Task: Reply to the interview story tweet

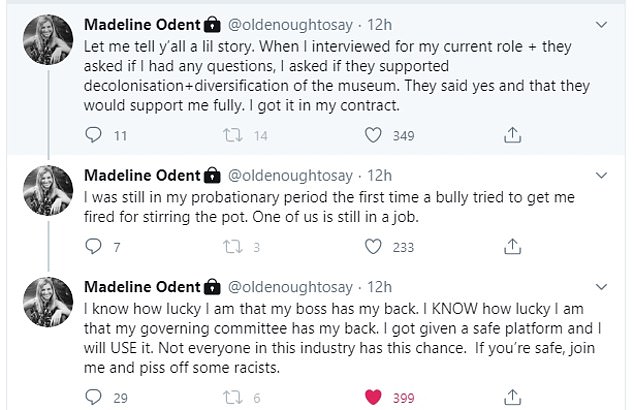Action: tap(94, 133)
